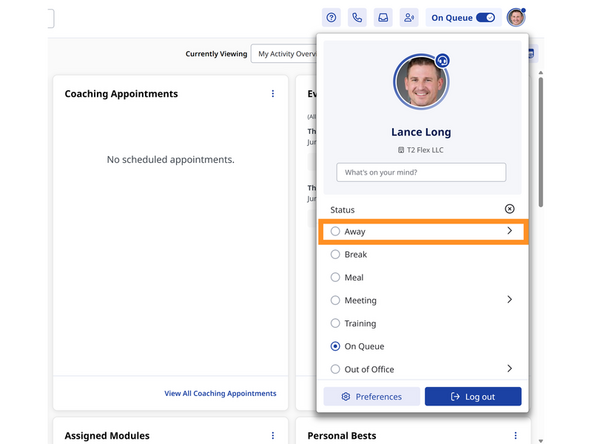Open Coaching Appointments three-dot menu

(273, 94)
